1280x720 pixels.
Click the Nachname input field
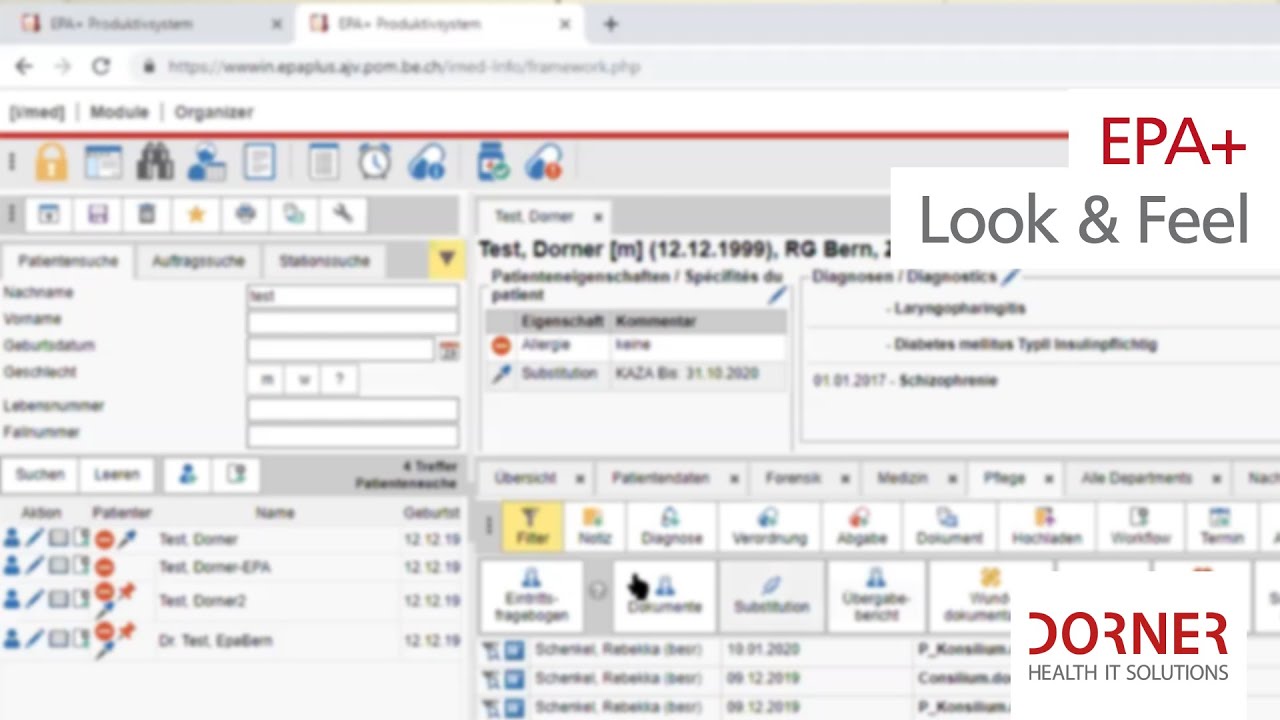click(x=353, y=296)
